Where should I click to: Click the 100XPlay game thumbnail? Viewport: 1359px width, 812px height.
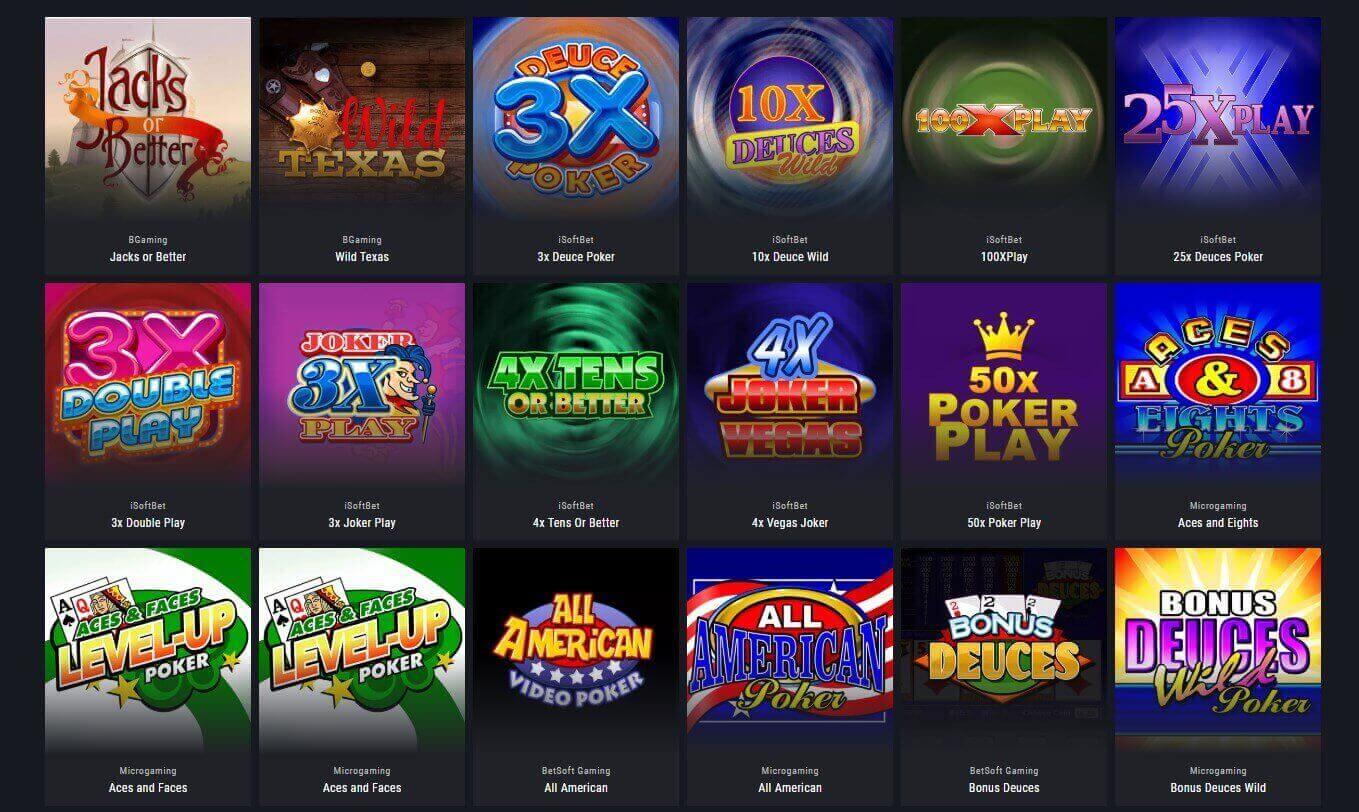point(1004,120)
